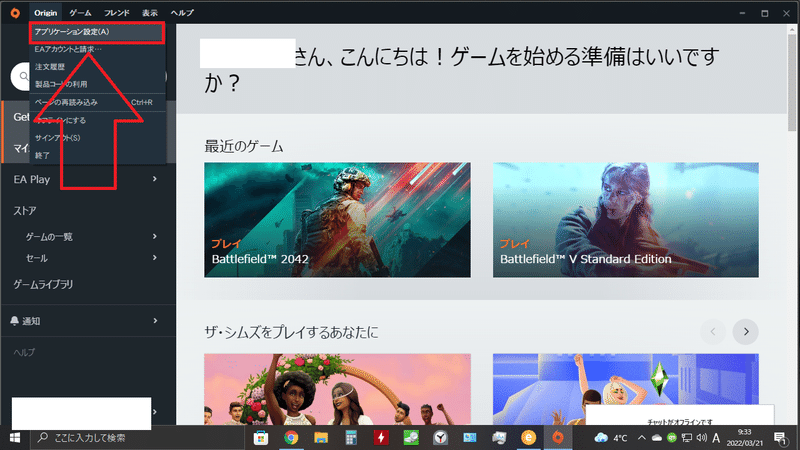This screenshot has width=800, height=450.
Task: Open Microsoft Store from taskbar
Action: tap(261, 438)
